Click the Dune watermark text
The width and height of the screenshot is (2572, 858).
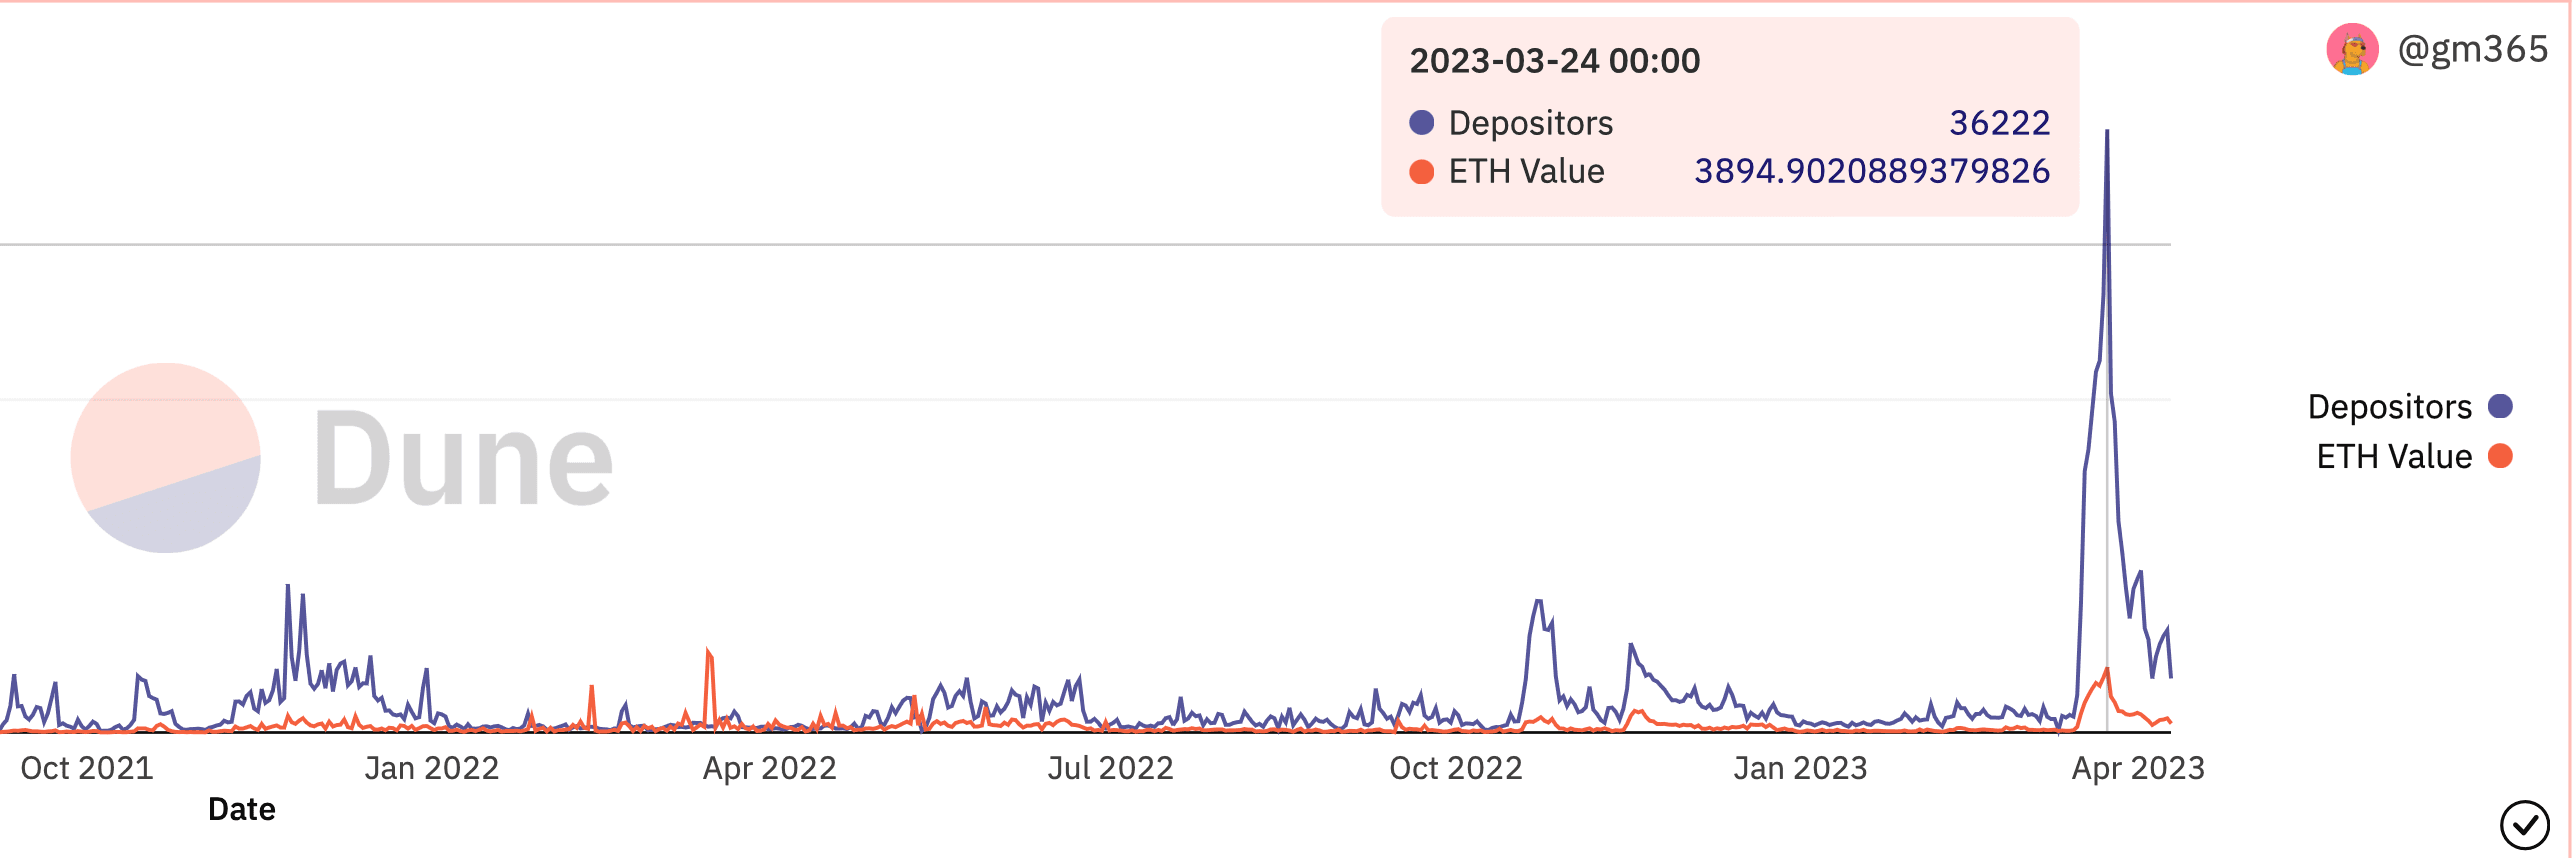click(463, 460)
